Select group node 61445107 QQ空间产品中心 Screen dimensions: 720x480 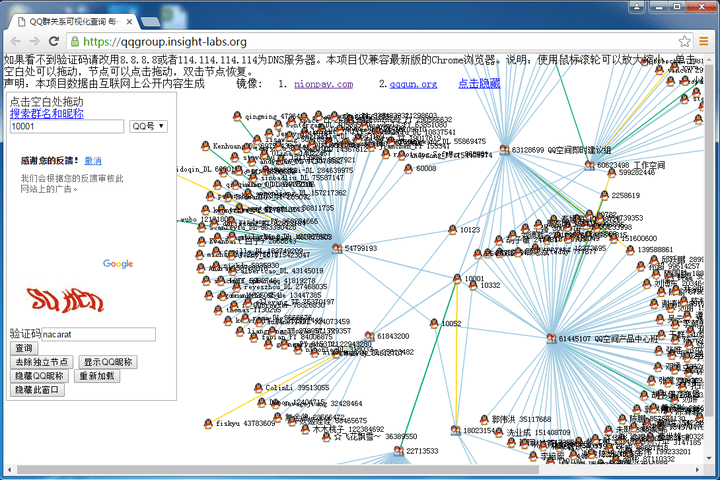[x=551, y=339]
